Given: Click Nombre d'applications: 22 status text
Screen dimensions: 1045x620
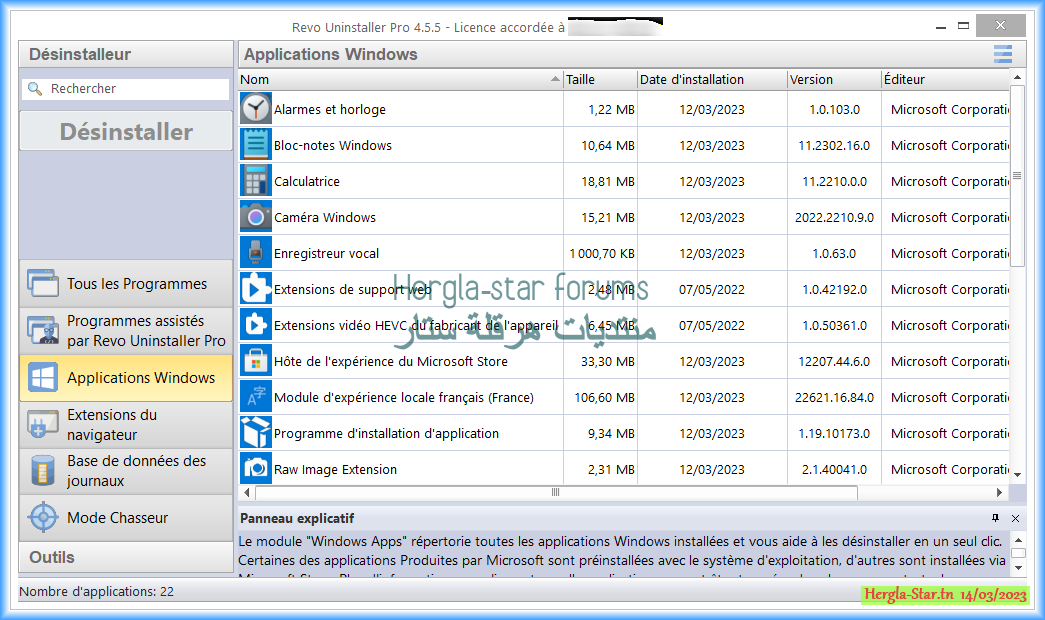Looking at the screenshot, I should click(x=97, y=591).
